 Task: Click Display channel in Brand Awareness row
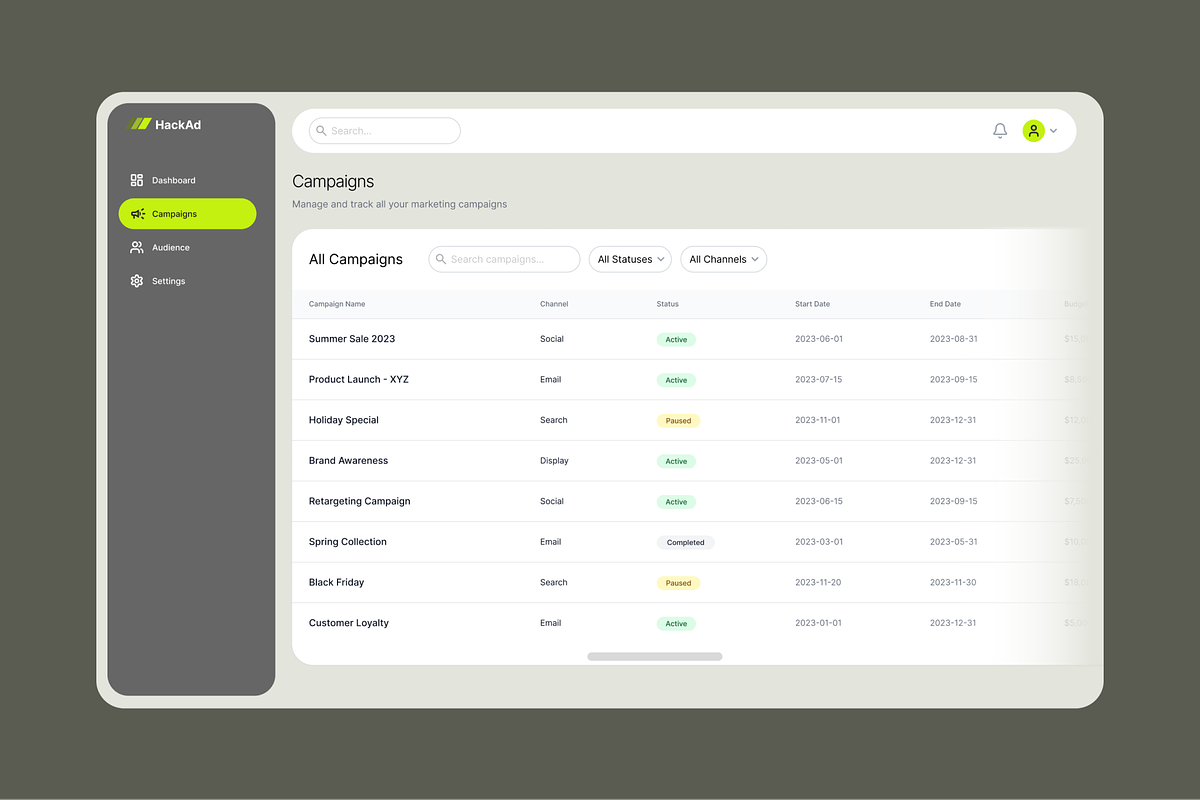pos(554,461)
